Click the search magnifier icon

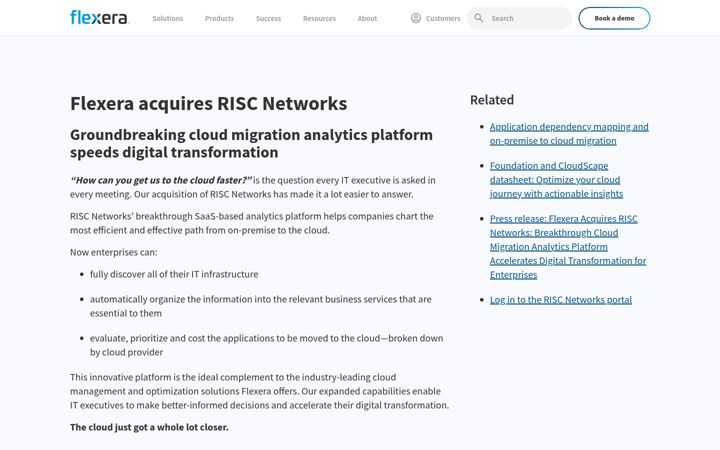pos(478,18)
